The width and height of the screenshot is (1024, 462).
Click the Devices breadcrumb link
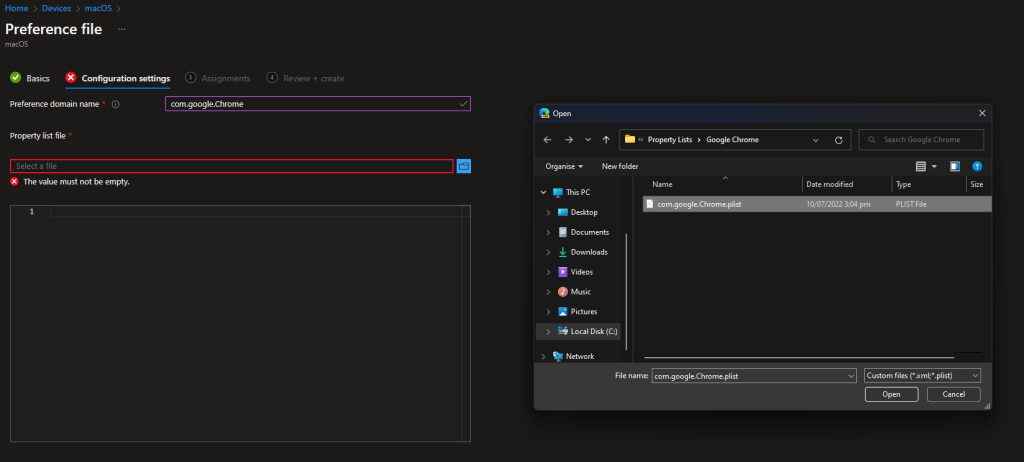pos(56,8)
